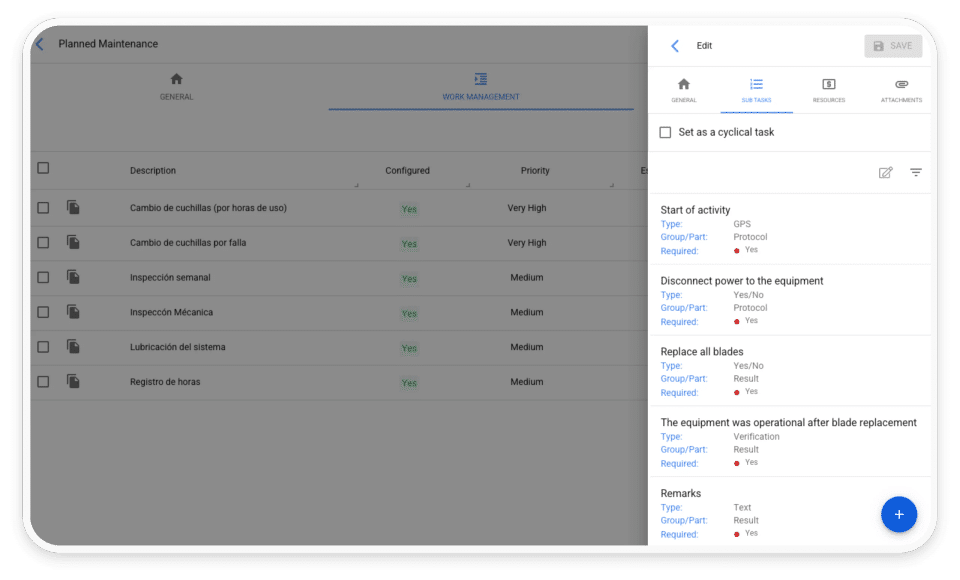Click Inspección semanal description cell
Viewport: 960px width, 580px height.
click(170, 277)
